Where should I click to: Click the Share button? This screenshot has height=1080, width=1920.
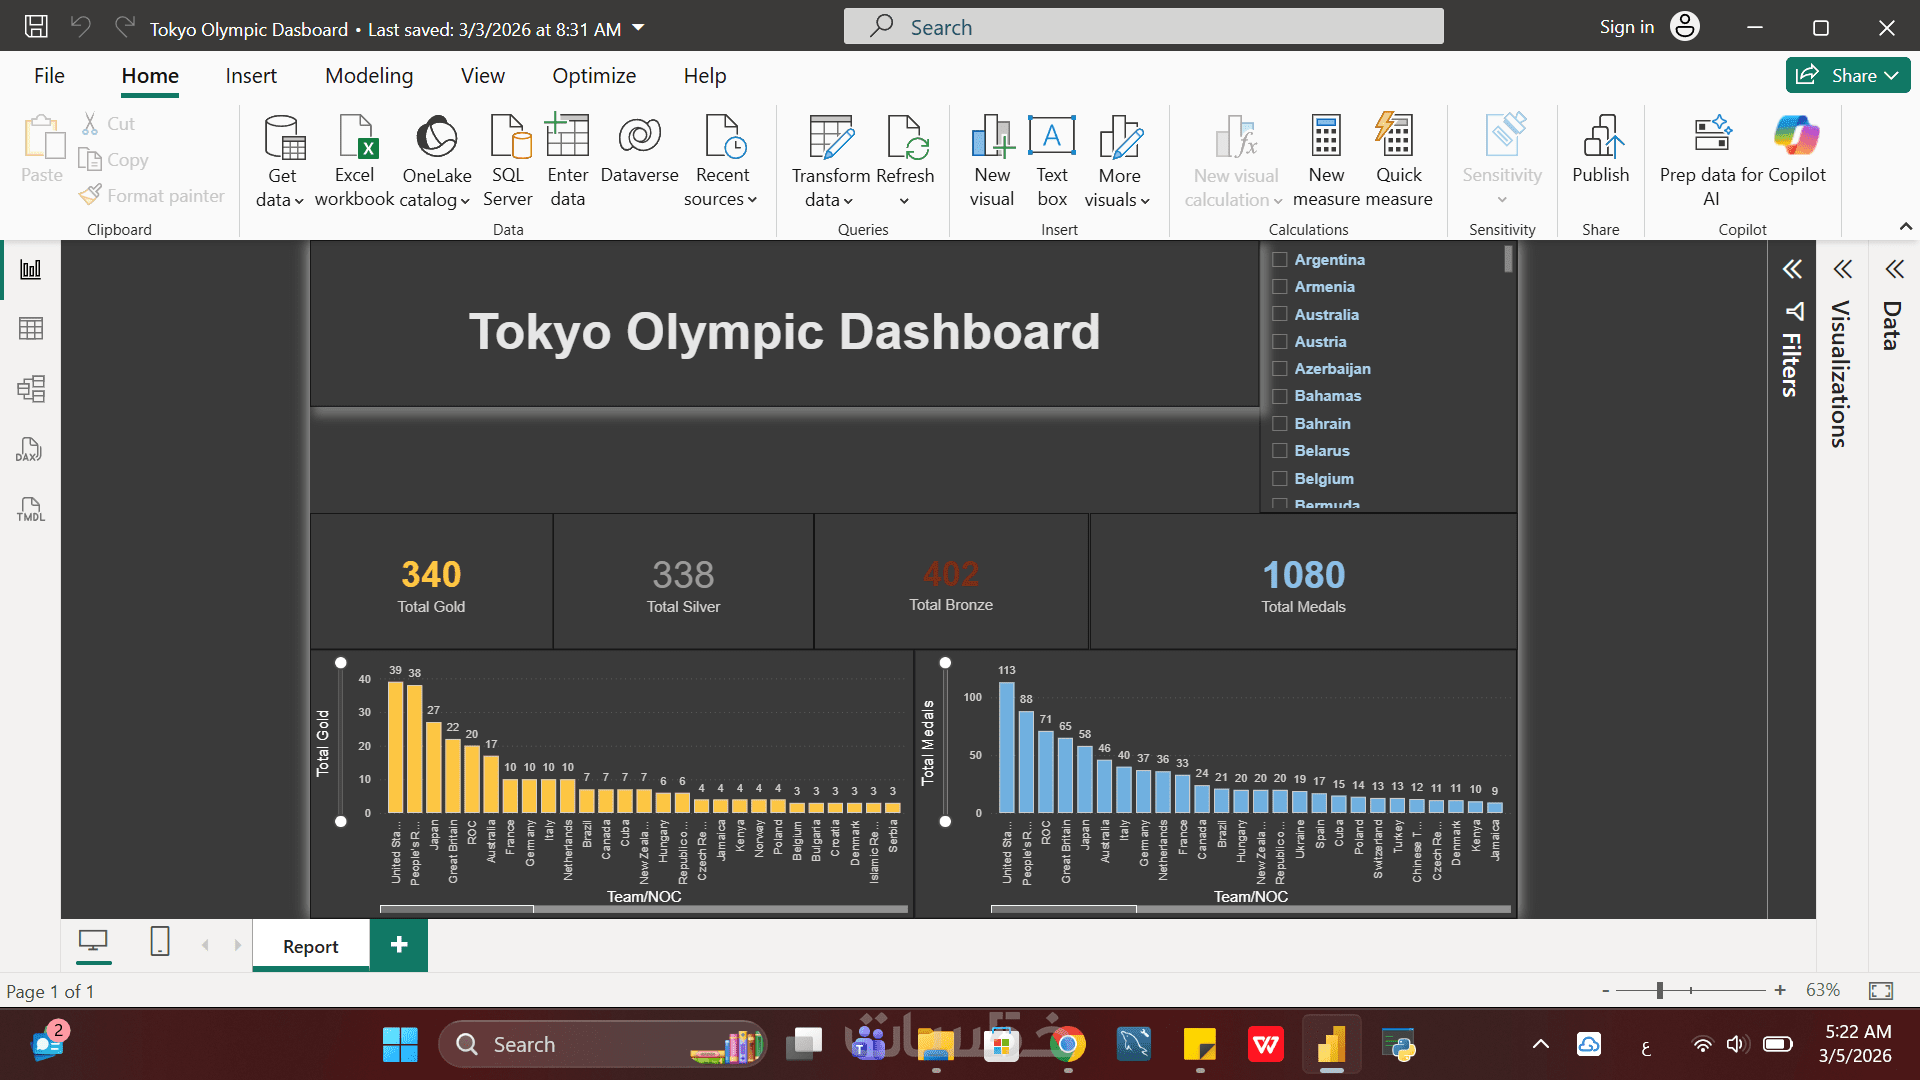(x=1846, y=76)
